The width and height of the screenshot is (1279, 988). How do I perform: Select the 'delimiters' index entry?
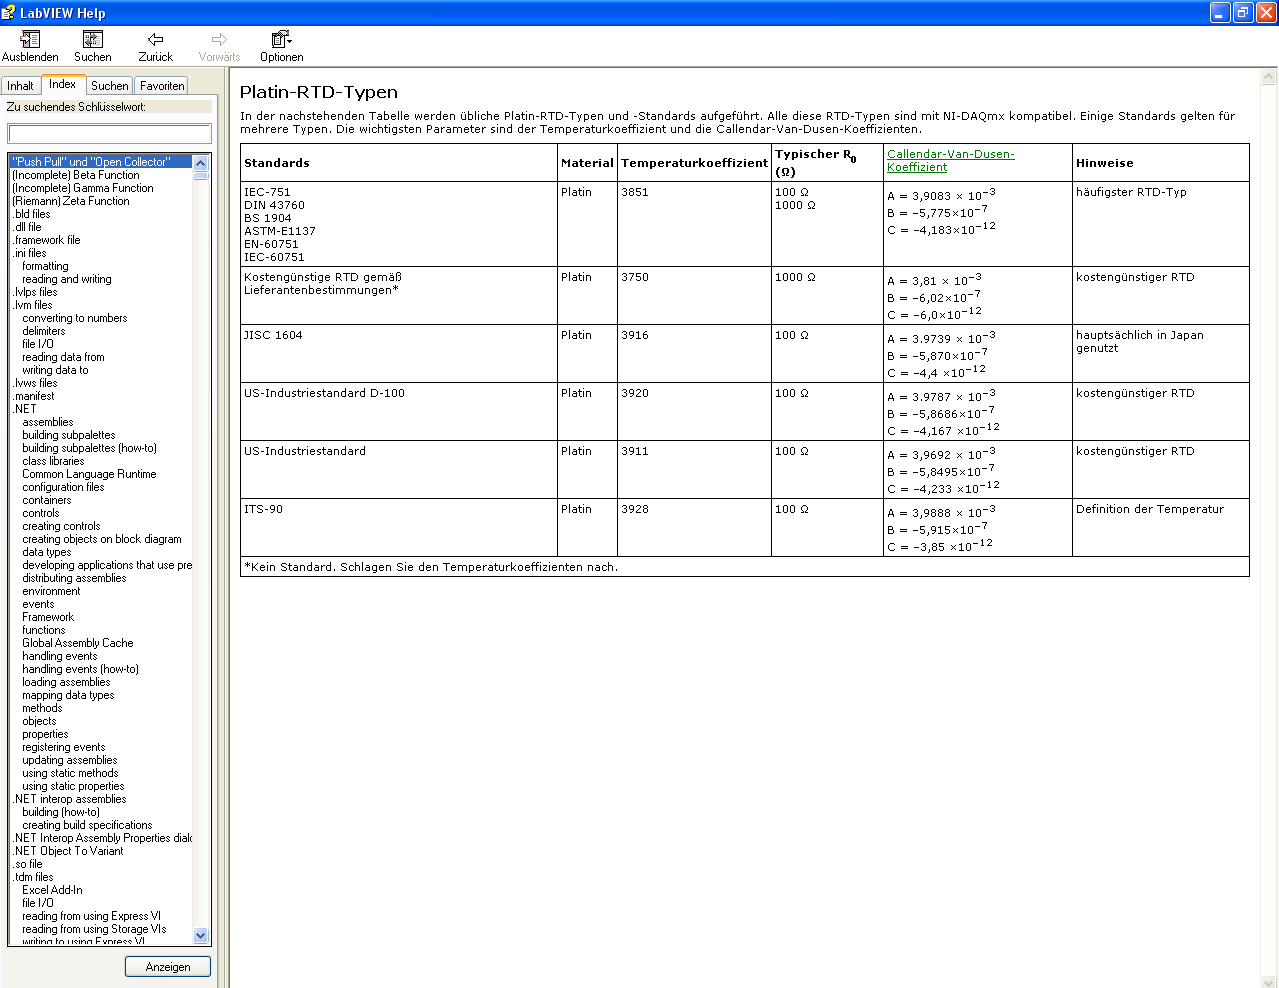(x=44, y=331)
